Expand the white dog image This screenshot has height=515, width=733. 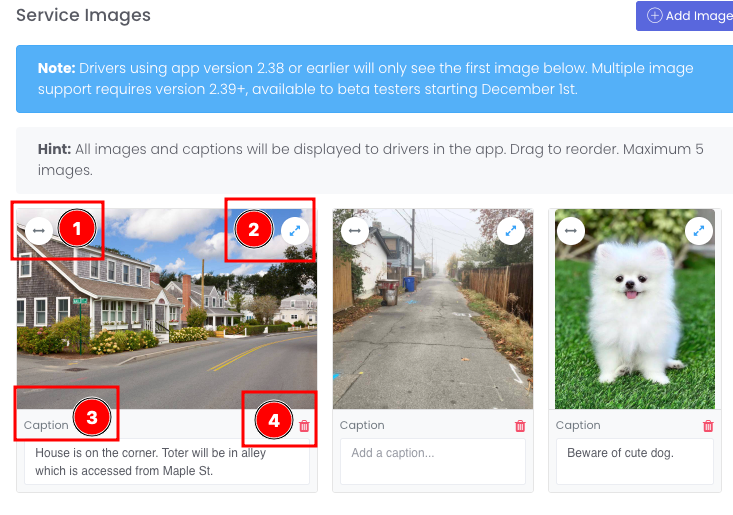(699, 231)
